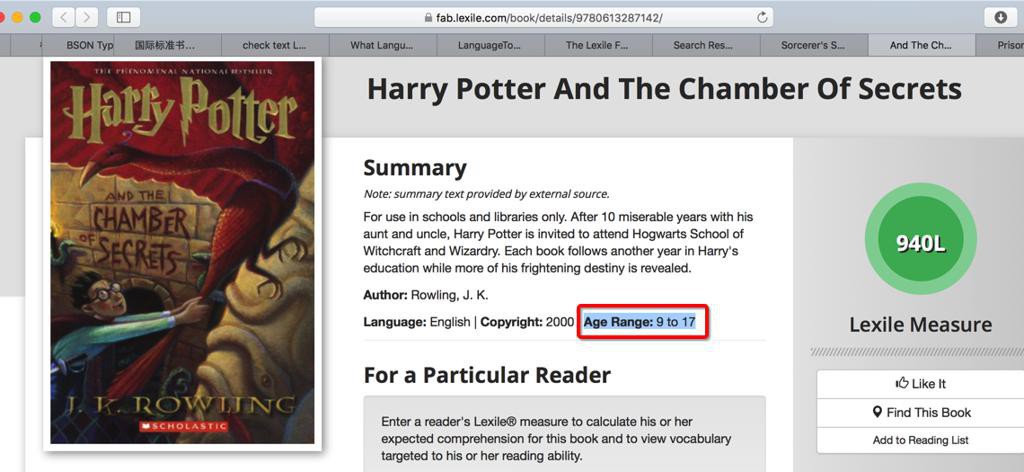Click the thumbs-up icon on Like It
The image size is (1024, 472).
903,383
